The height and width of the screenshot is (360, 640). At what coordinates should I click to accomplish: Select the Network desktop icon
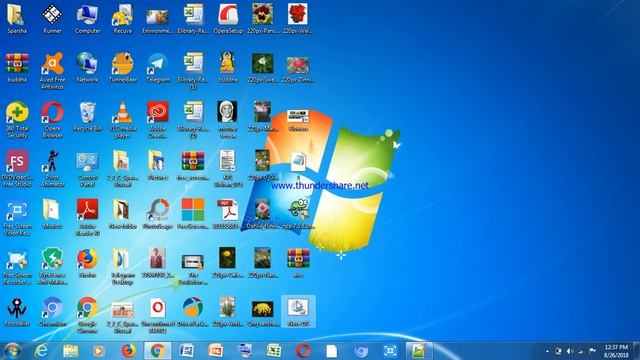click(x=87, y=67)
